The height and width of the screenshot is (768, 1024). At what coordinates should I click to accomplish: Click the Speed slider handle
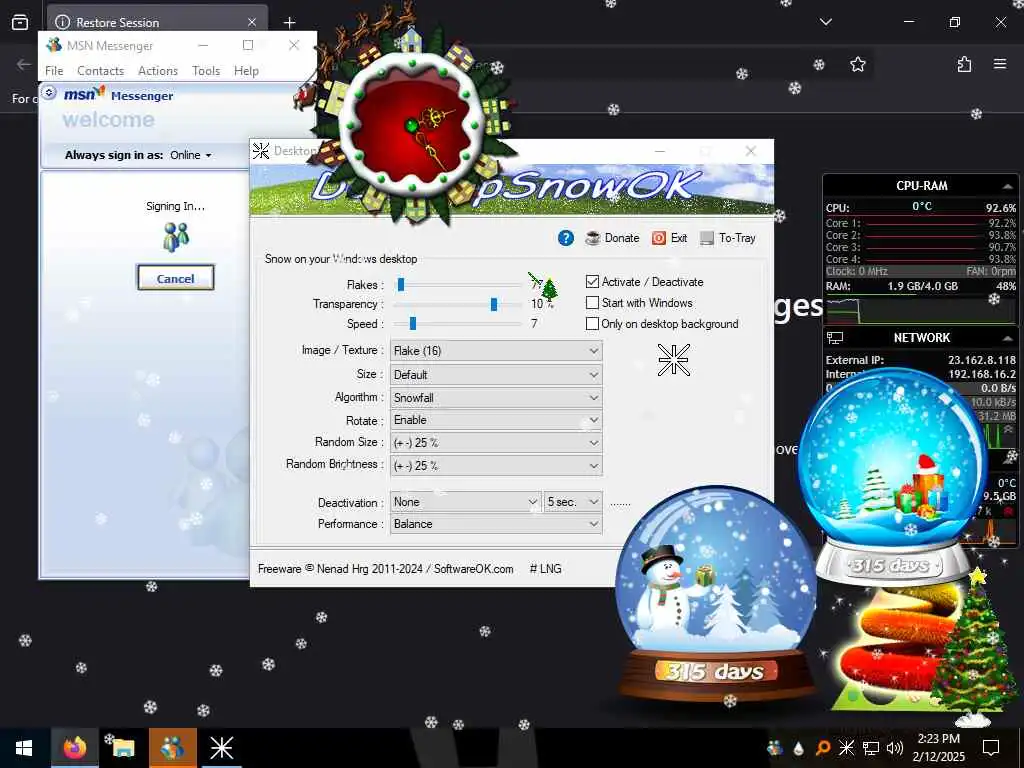pos(413,323)
